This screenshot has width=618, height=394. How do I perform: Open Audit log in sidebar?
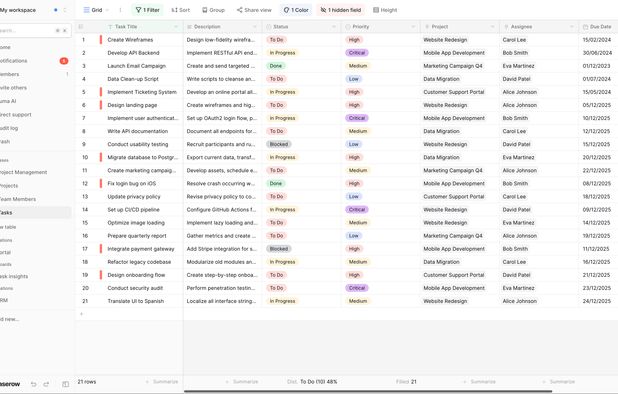35,128
